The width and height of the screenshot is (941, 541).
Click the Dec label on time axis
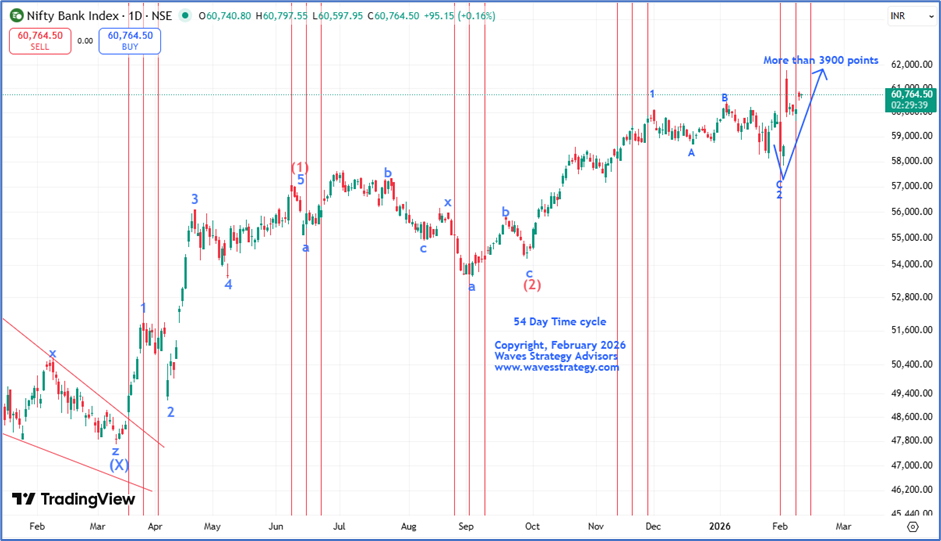pos(653,527)
